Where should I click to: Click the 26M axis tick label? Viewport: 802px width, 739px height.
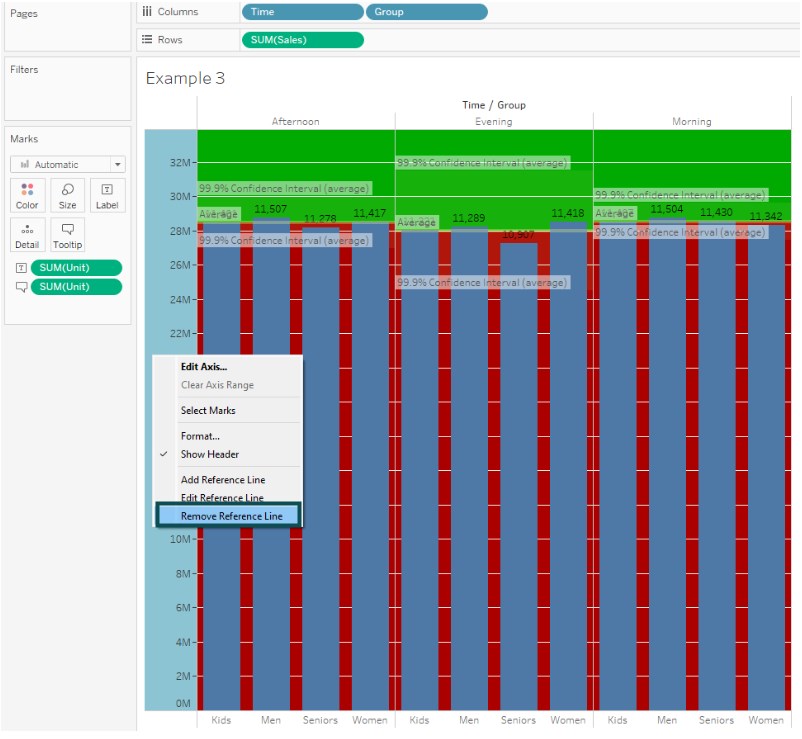pyautogui.click(x=180, y=265)
